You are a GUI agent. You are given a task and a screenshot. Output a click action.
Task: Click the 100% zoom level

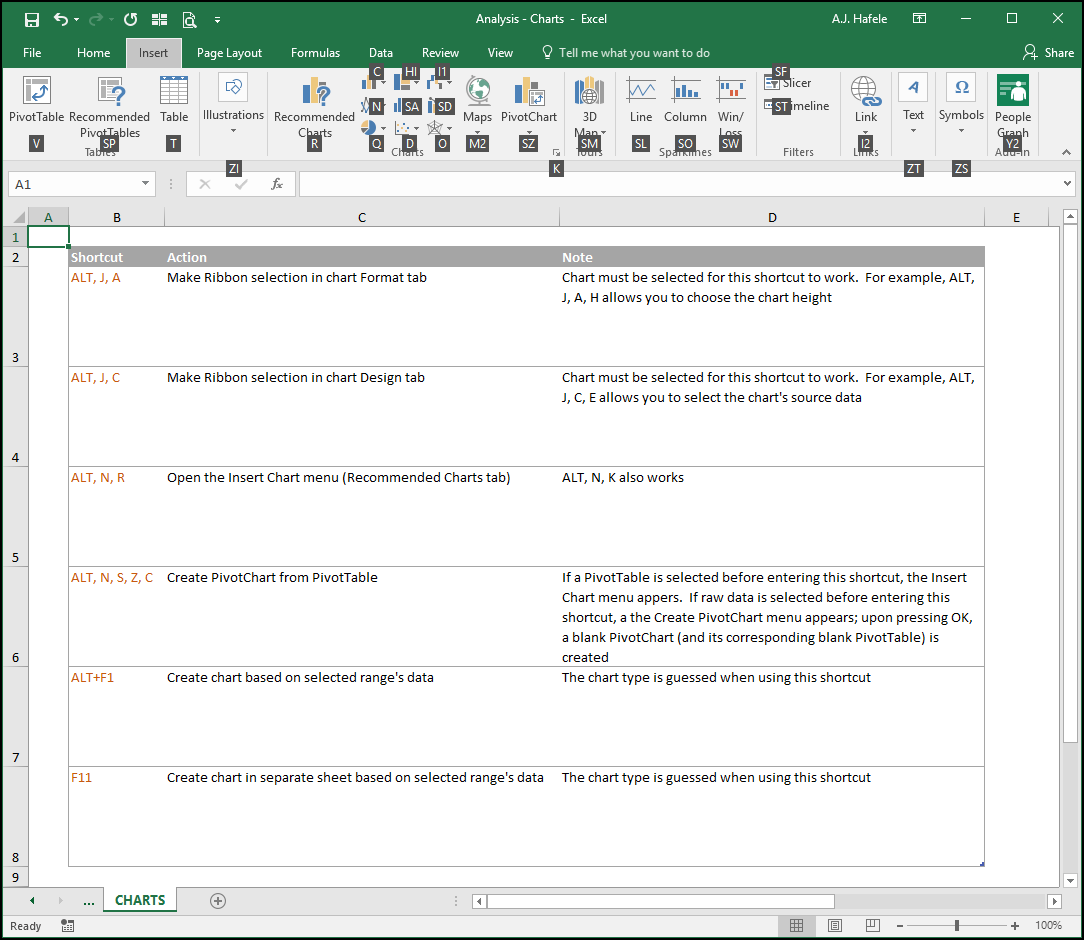1048,925
